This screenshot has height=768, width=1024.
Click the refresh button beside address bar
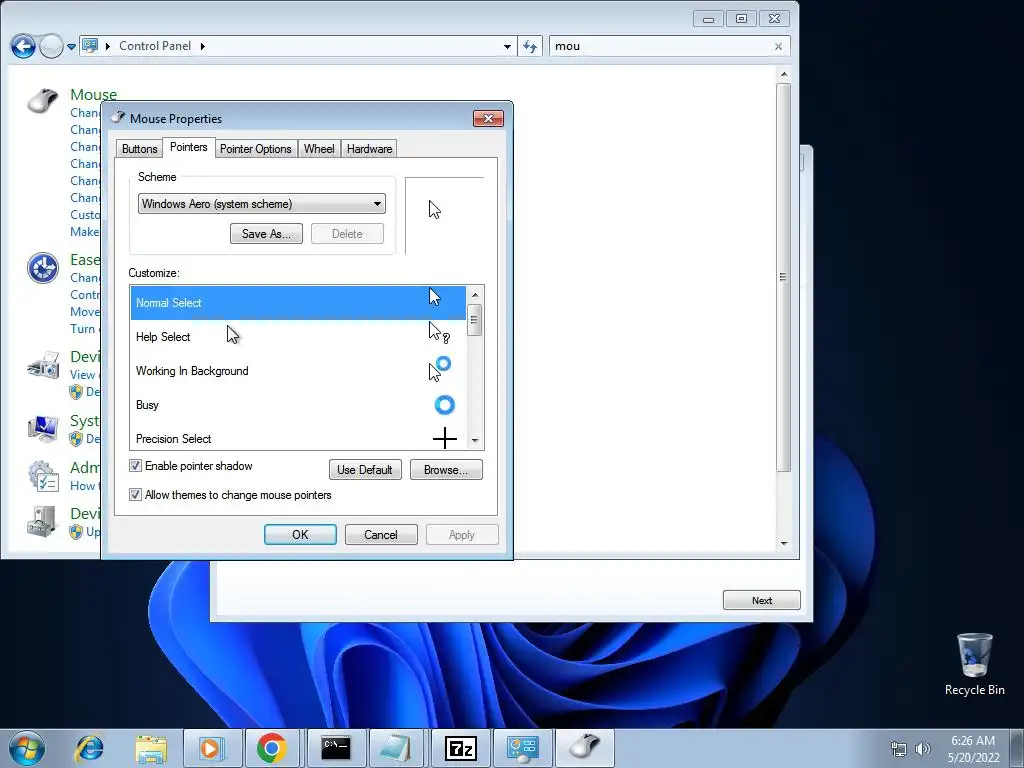pyautogui.click(x=530, y=46)
